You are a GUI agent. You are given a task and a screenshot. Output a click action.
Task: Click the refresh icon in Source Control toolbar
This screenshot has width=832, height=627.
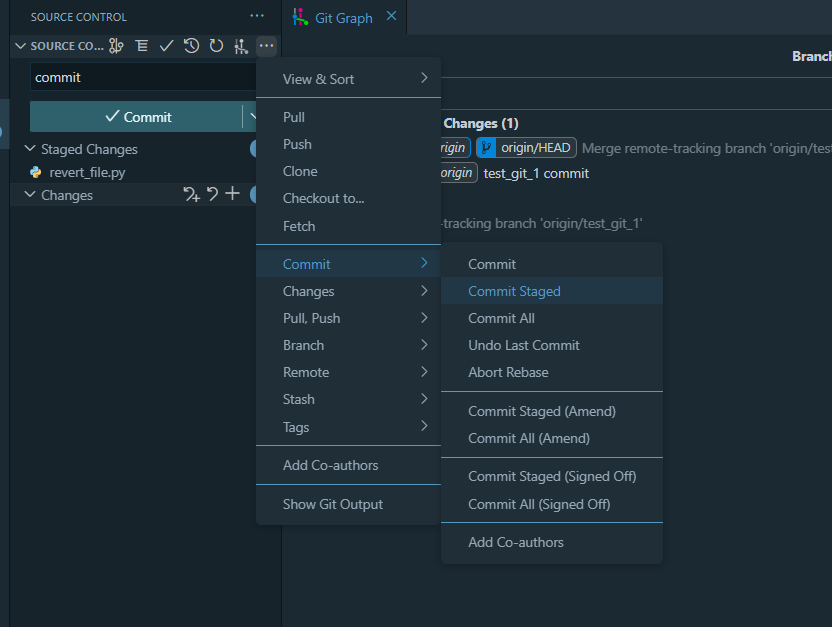coord(216,46)
